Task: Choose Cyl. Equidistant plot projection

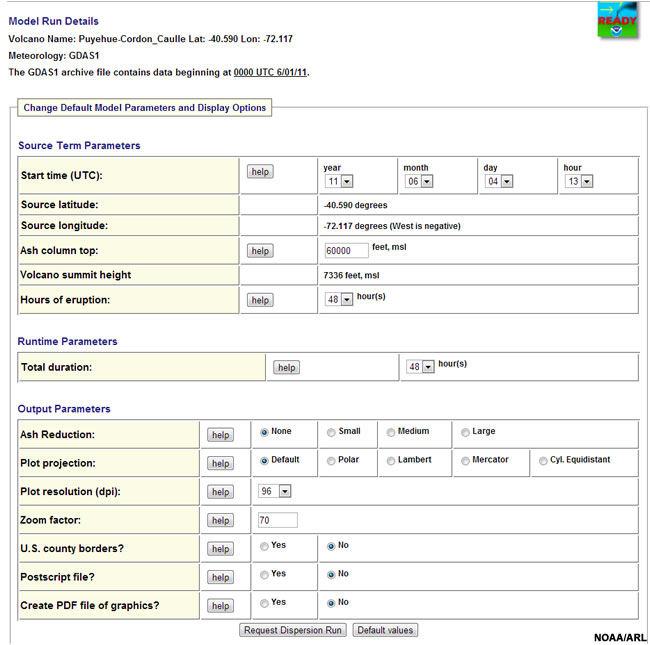Action: click(x=543, y=461)
